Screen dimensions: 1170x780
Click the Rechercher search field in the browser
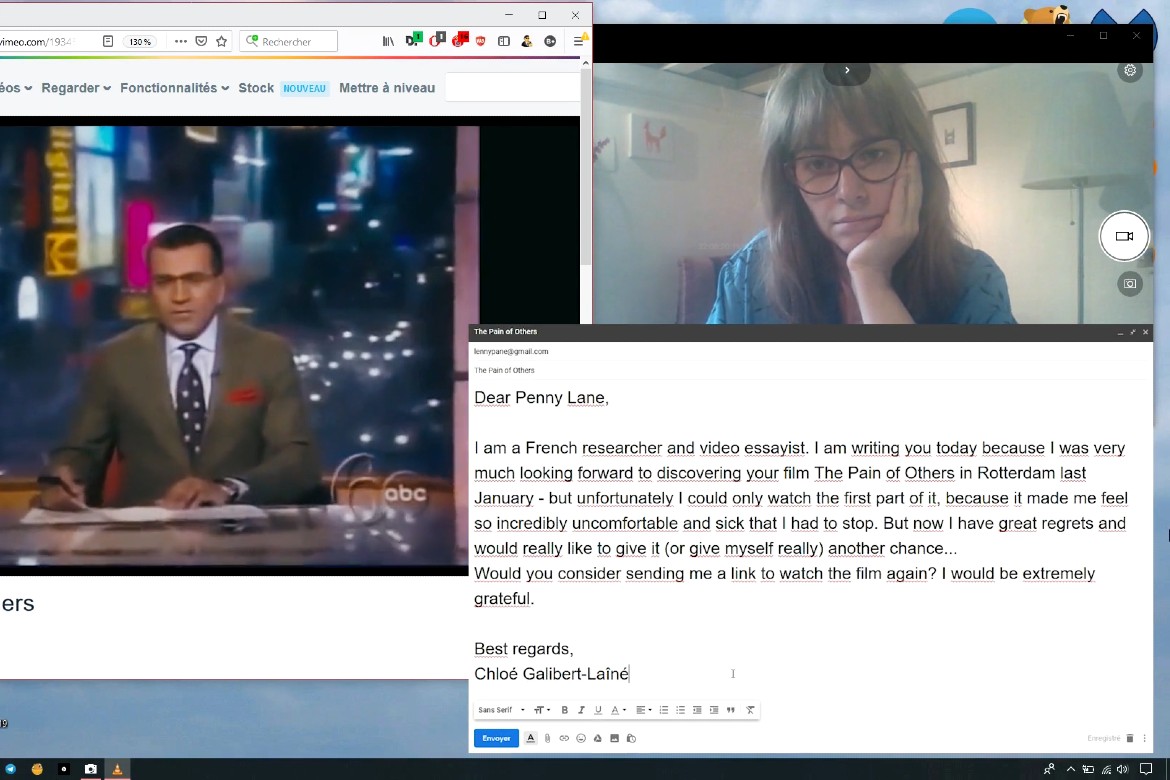point(290,42)
